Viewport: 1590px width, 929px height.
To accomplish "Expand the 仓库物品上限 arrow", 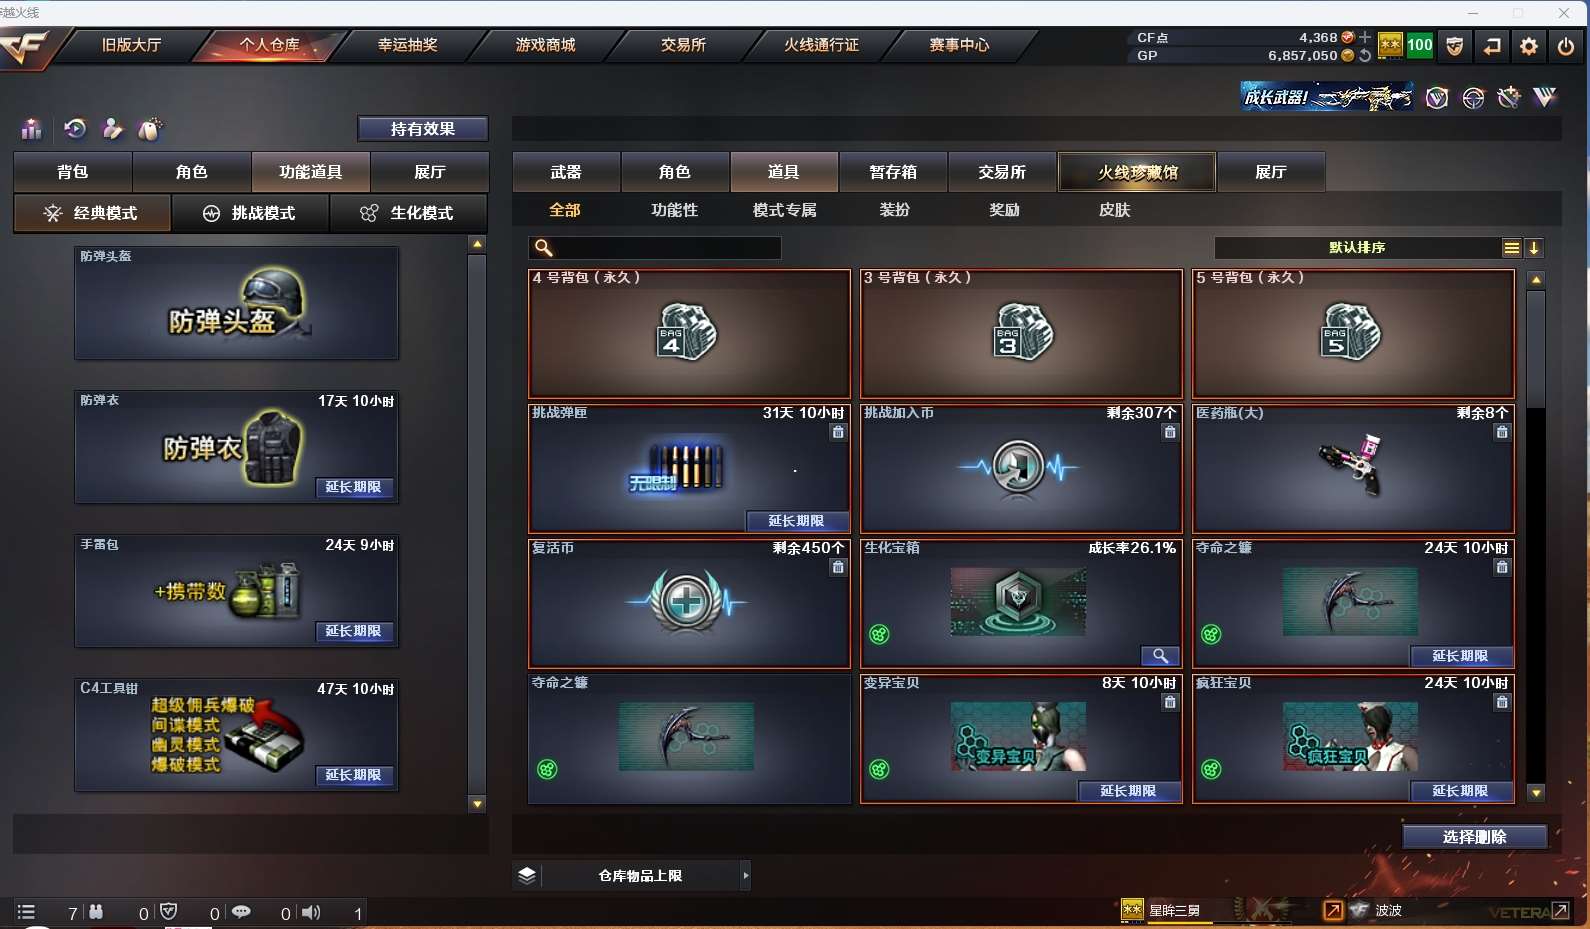I will (x=745, y=876).
